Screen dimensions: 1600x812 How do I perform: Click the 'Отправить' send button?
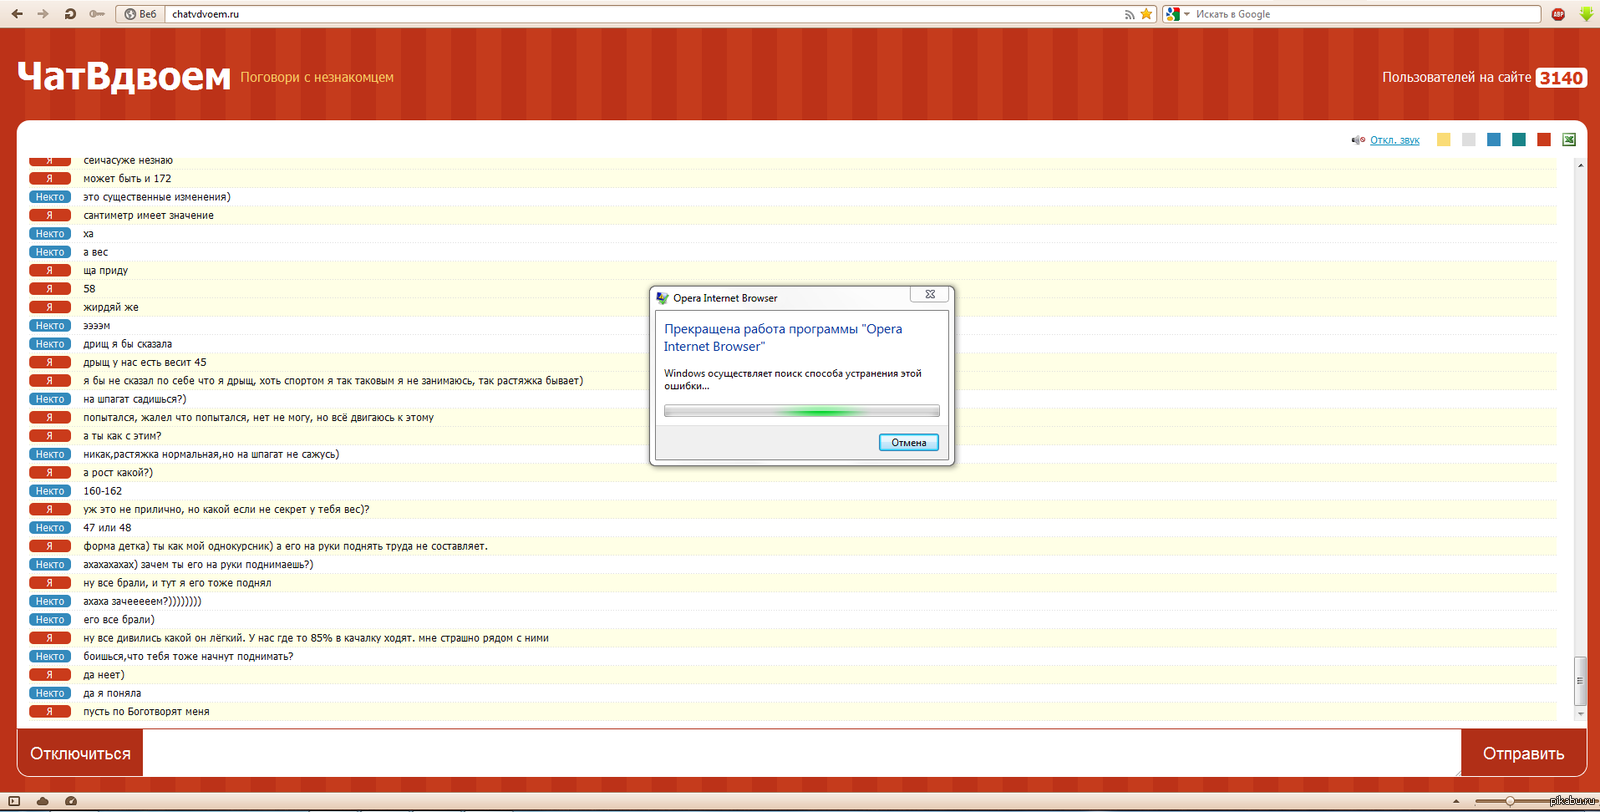coord(1523,753)
